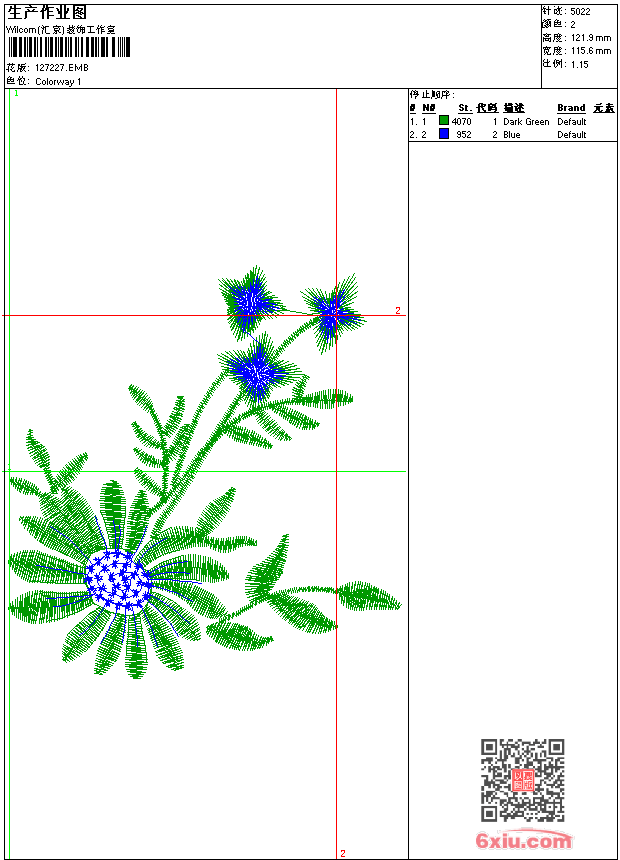Select the Blue thread color swatch
The image size is (620, 860).
tap(444, 133)
